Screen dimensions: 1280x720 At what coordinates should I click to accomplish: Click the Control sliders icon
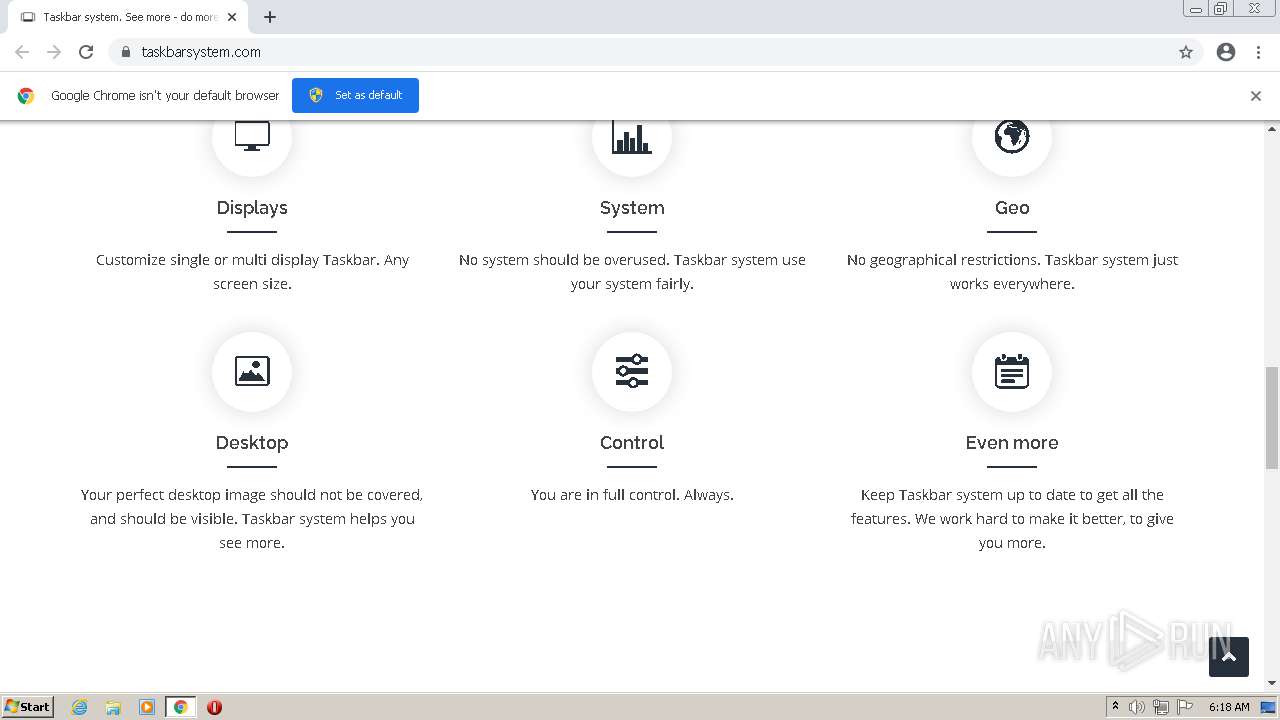click(x=632, y=371)
